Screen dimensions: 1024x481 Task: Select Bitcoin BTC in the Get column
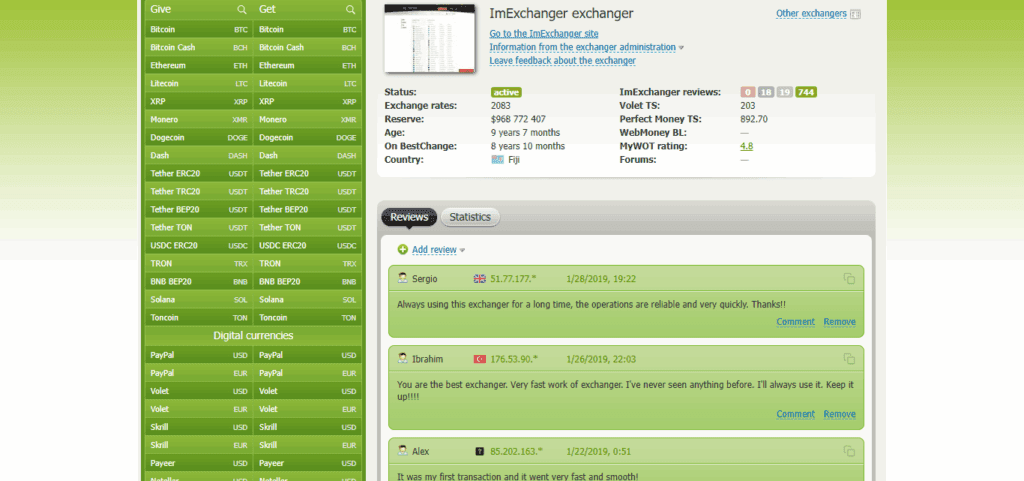(x=307, y=29)
